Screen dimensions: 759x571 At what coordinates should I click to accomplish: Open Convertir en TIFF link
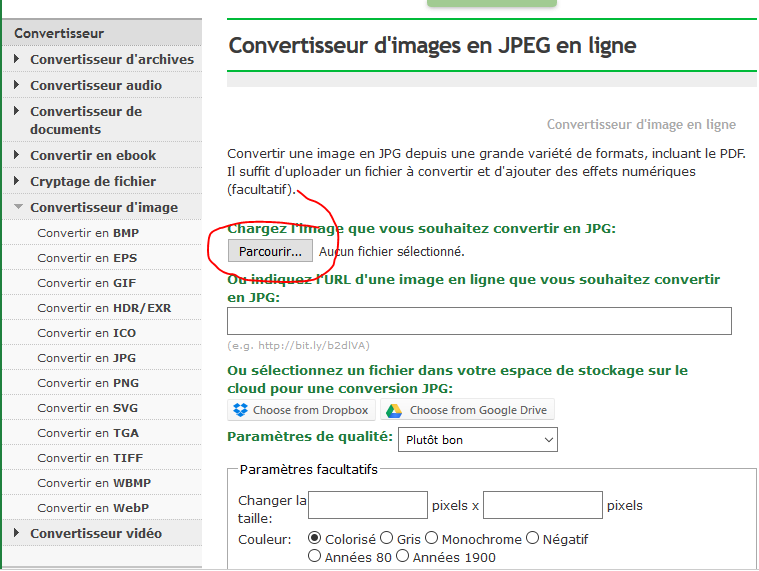tap(90, 458)
